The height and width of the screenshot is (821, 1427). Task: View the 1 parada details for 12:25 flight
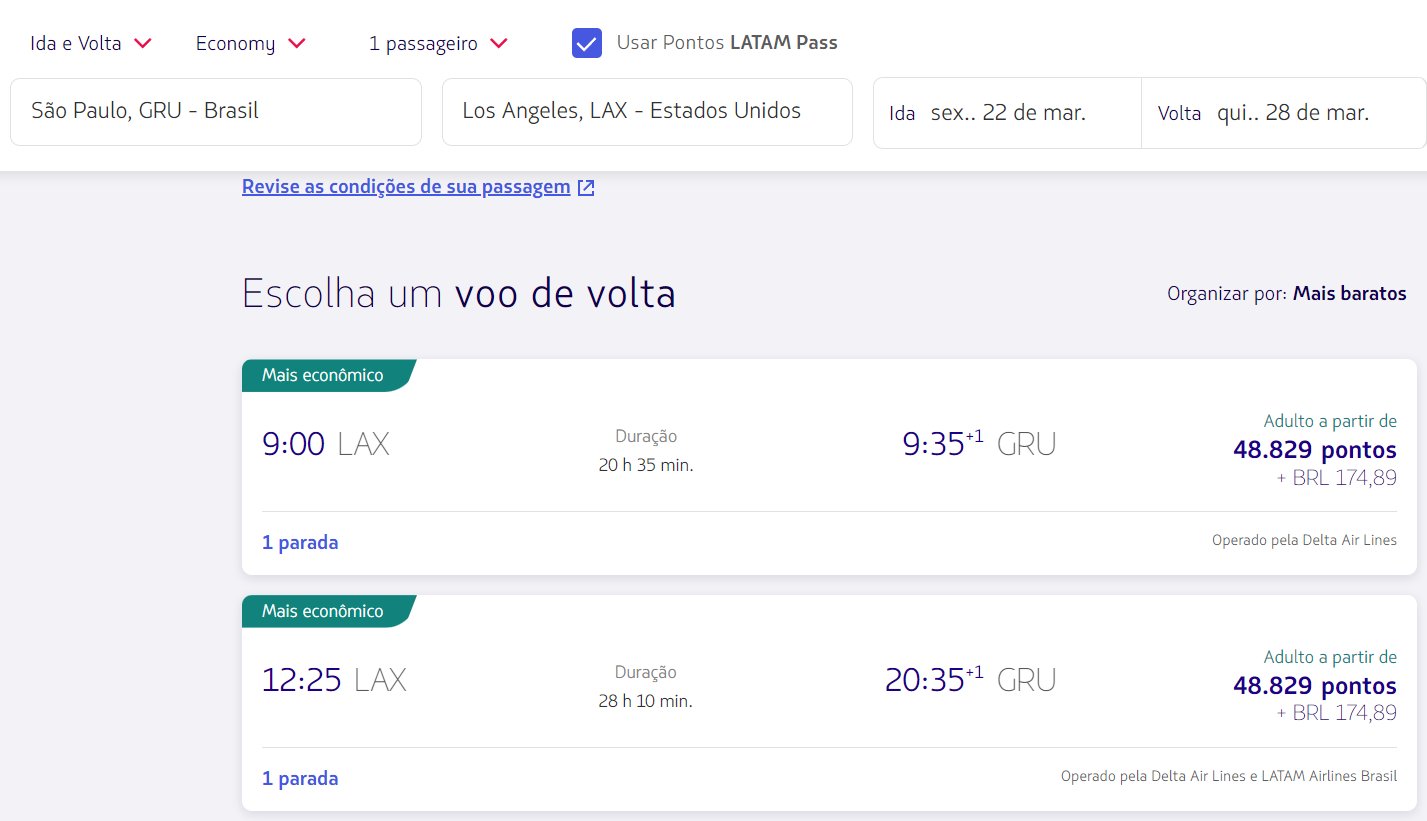coord(300,779)
